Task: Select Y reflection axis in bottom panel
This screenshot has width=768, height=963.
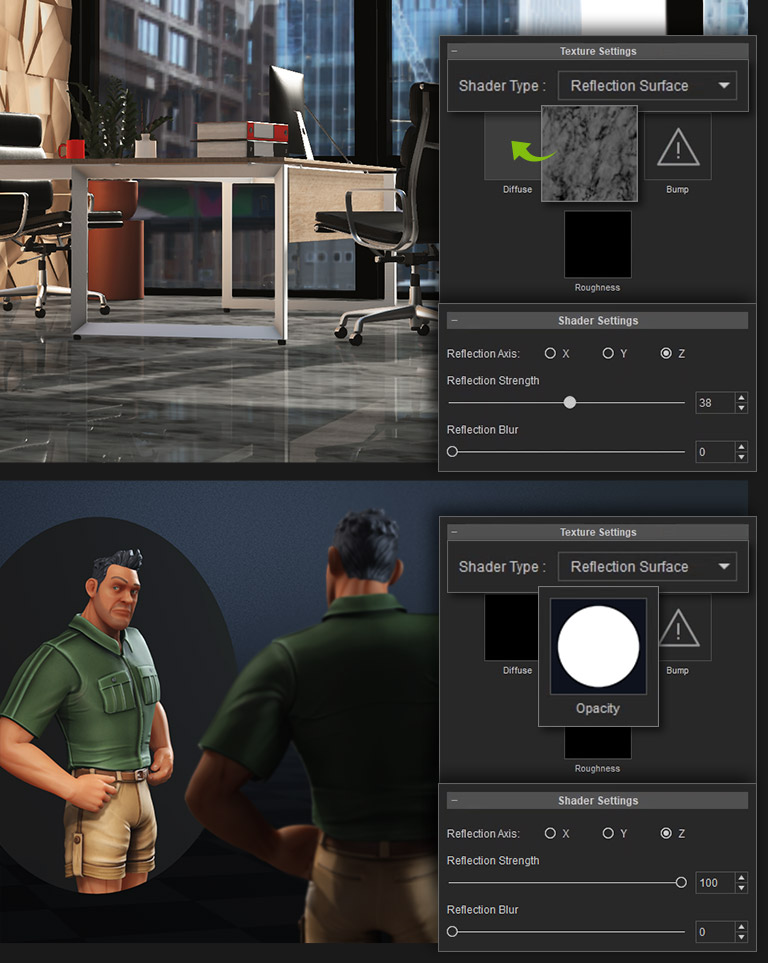Action: click(x=608, y=834)
